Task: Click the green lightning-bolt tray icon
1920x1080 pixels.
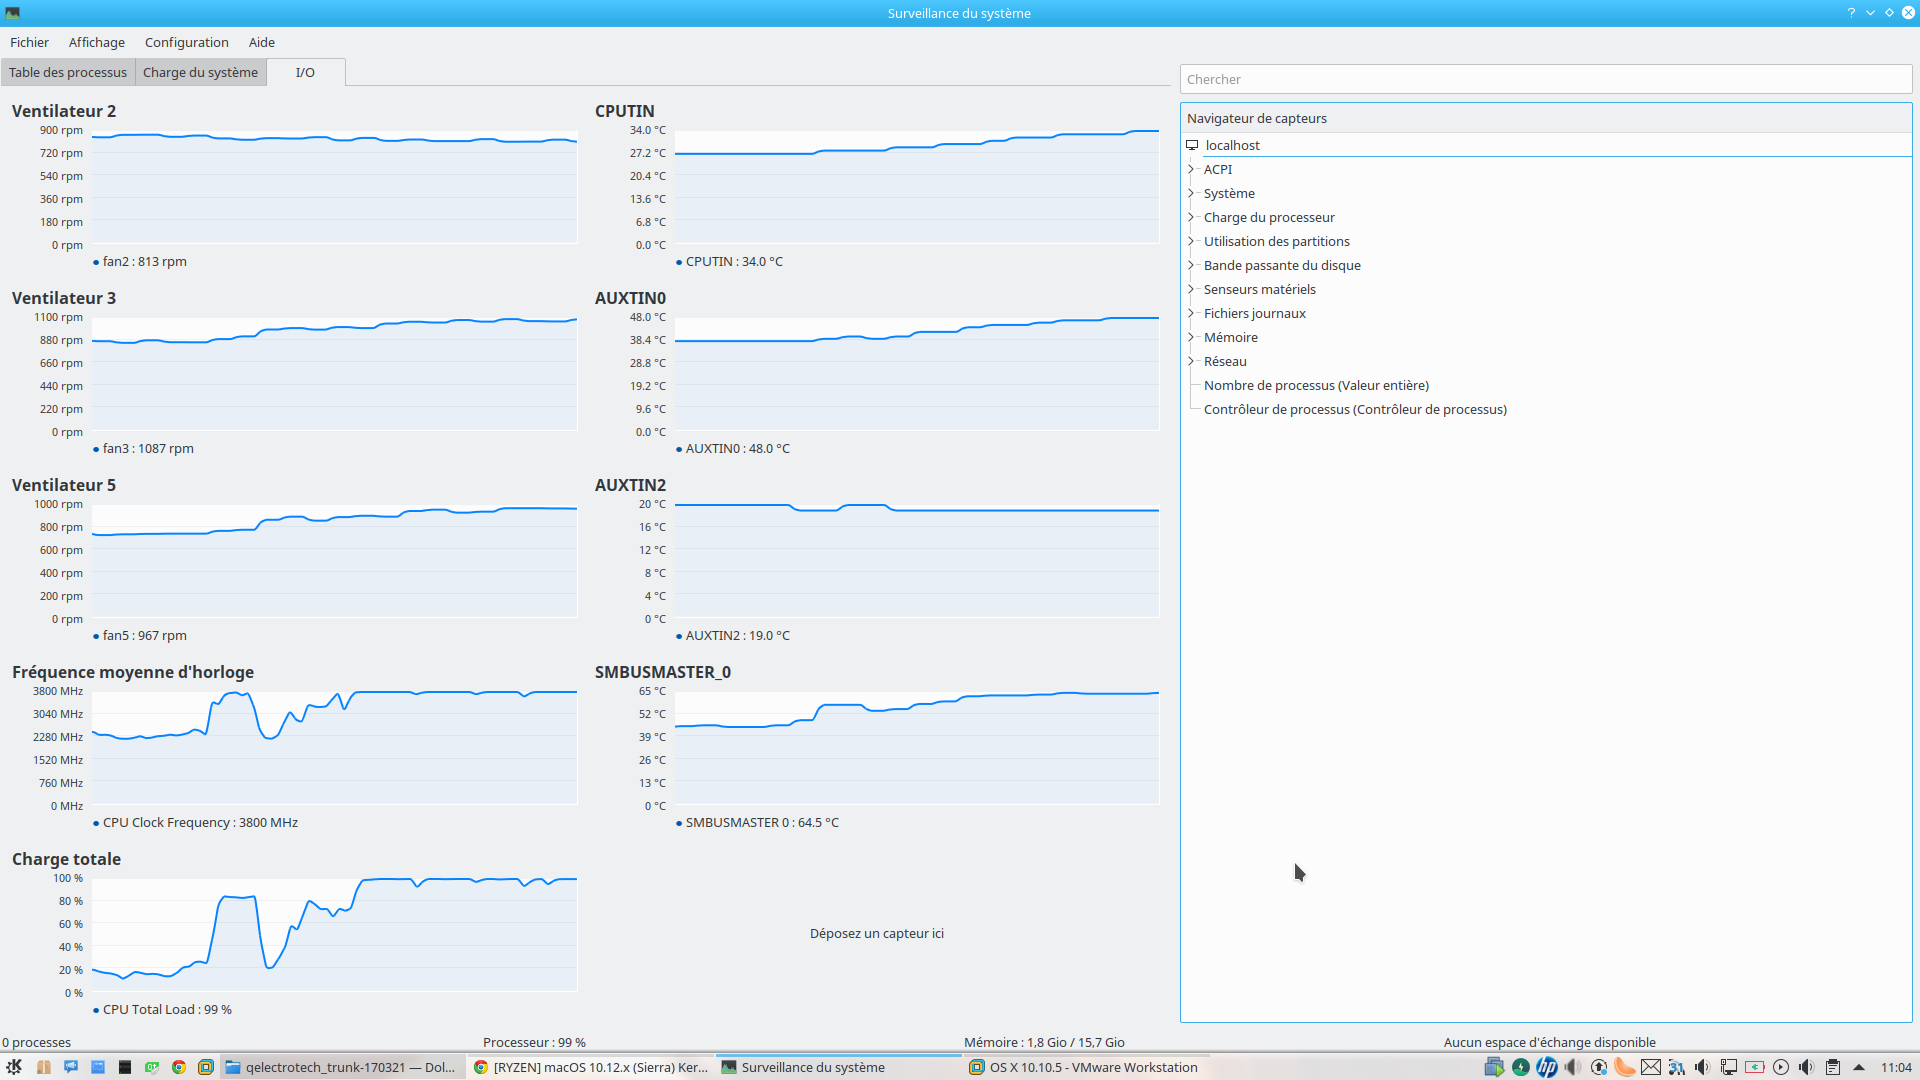Action: (x=1521, y=1067)
